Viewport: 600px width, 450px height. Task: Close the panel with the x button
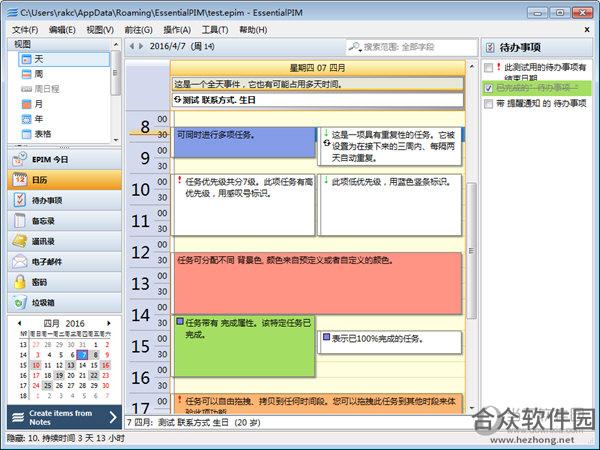pos(587,29)
